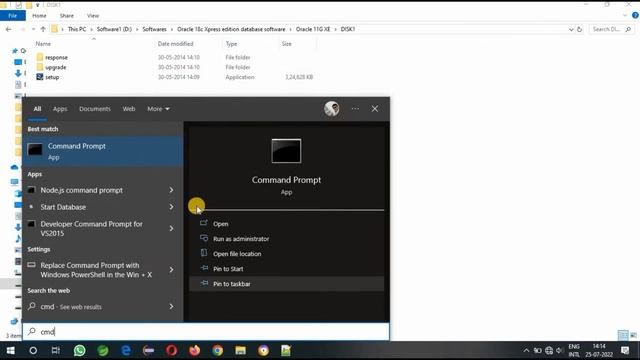Select the Command Prompt best match result
Viewport: 640px width, 360px height.
(103, 151)
